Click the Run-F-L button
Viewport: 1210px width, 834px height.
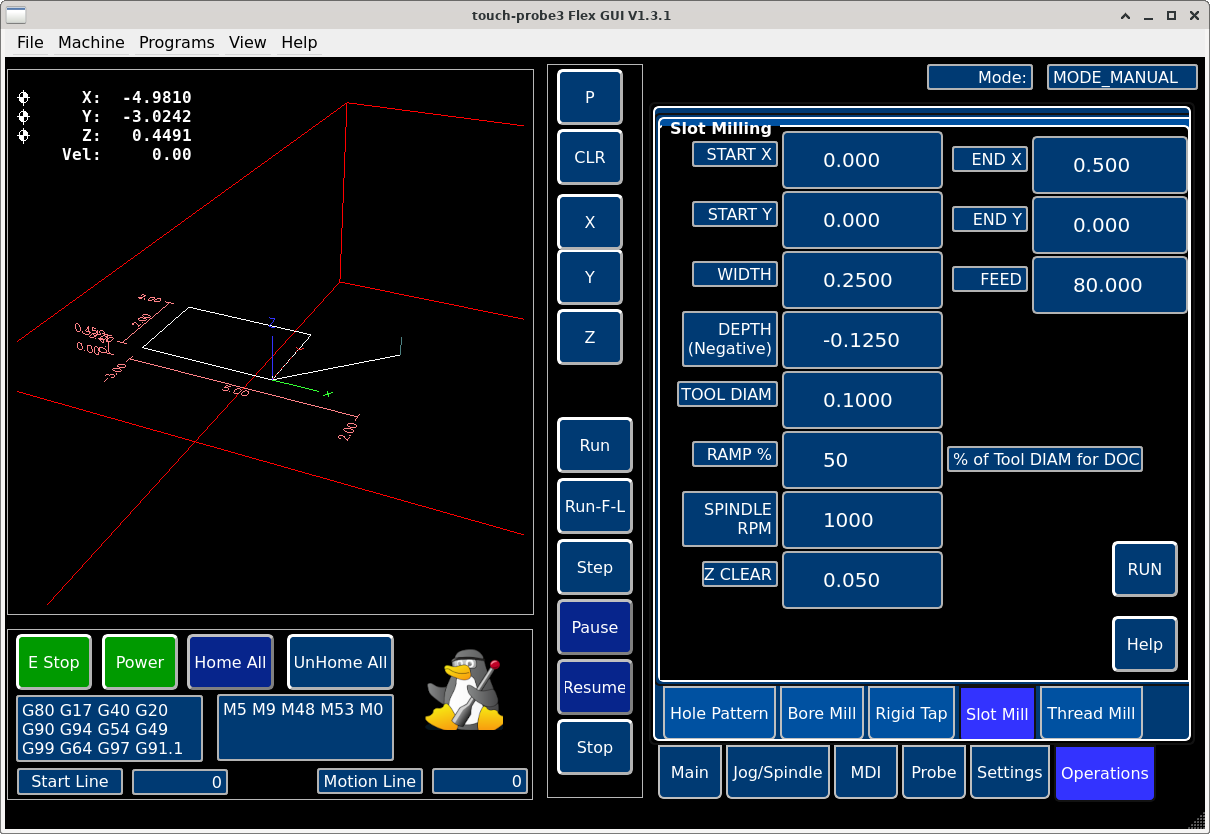pos(594,506)
